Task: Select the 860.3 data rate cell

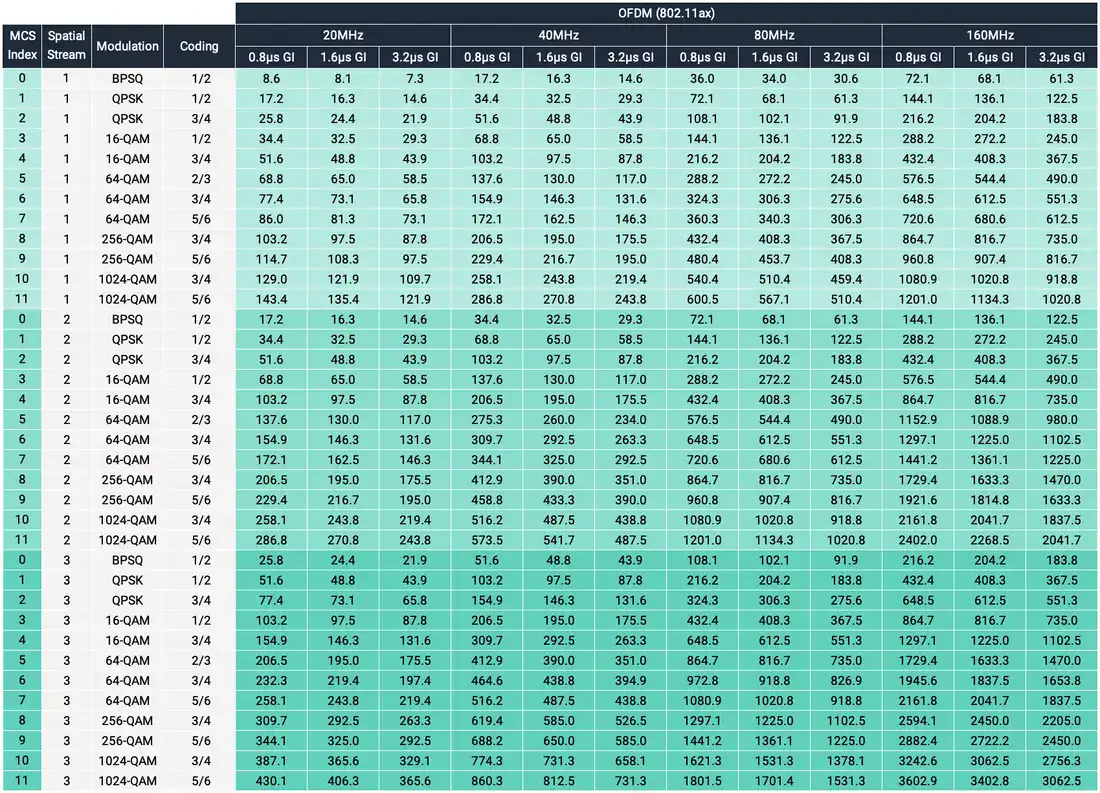Action: 486,780
